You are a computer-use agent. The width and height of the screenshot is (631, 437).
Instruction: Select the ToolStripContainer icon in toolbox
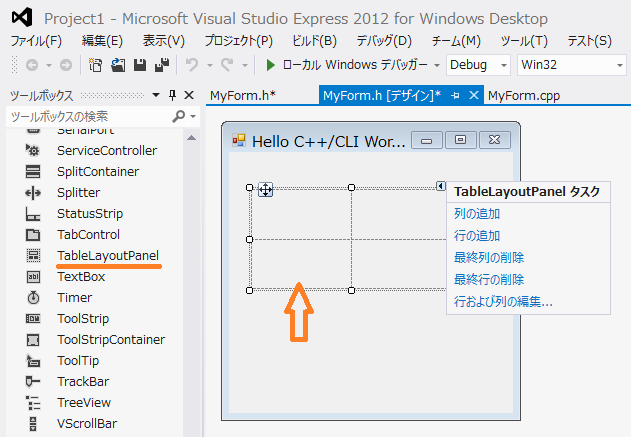pyautogui.click(x=33, y=340)
